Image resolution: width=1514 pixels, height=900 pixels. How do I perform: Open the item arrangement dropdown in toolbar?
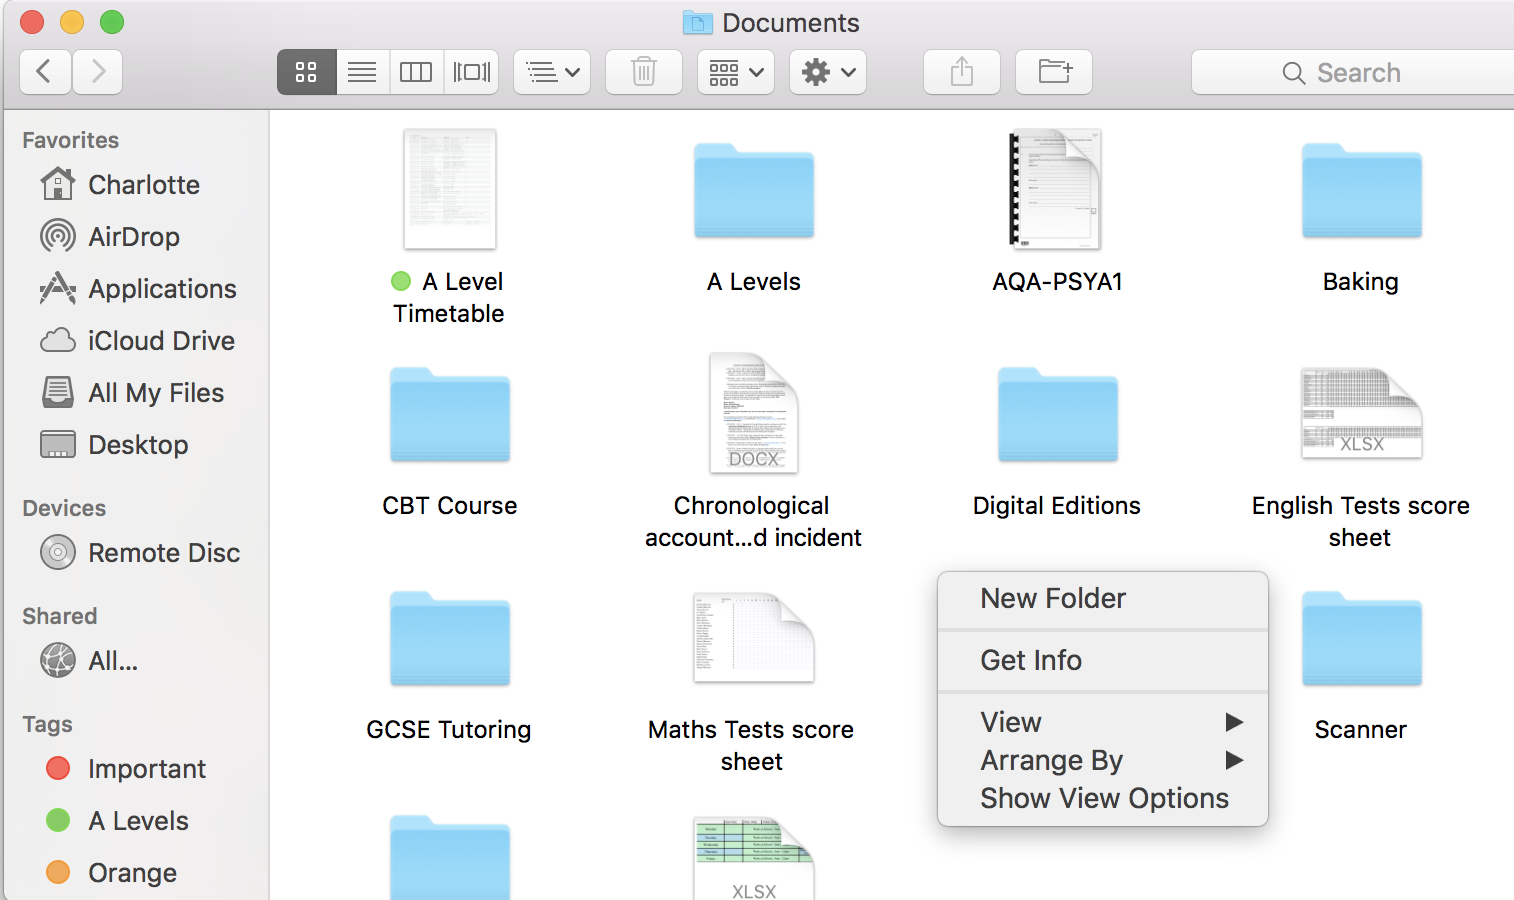(552, 72)
